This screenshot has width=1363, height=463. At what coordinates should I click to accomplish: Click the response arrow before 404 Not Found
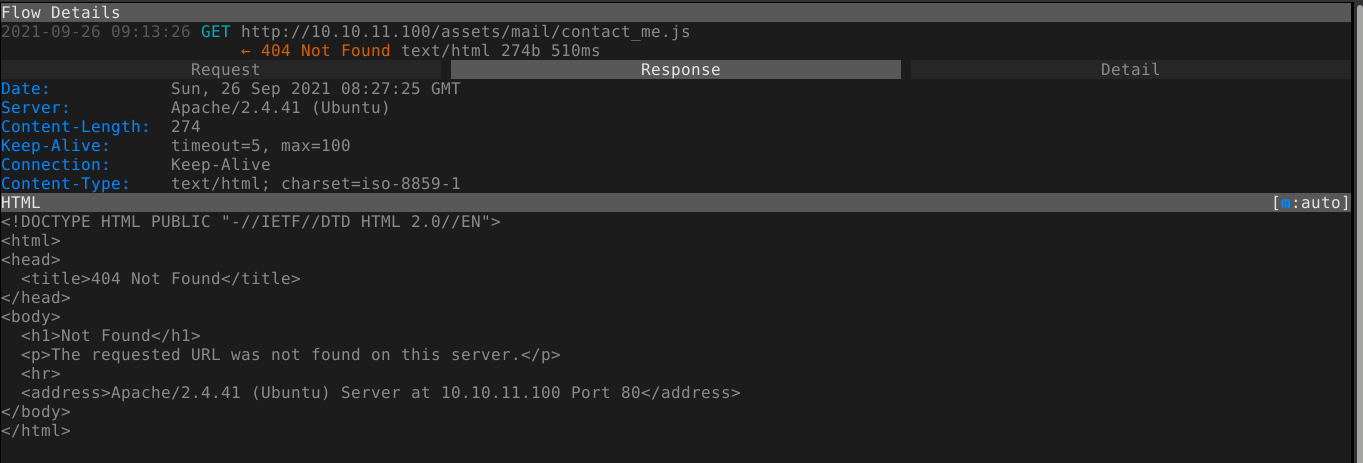click(246, 50)
